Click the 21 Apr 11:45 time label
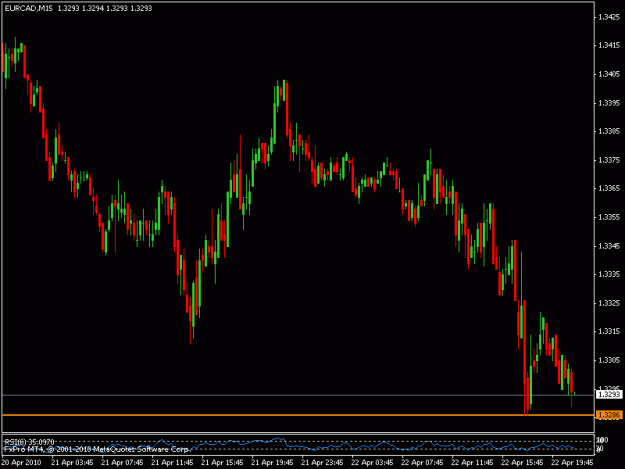The image size is (625, 469). [x=172, y=462]
